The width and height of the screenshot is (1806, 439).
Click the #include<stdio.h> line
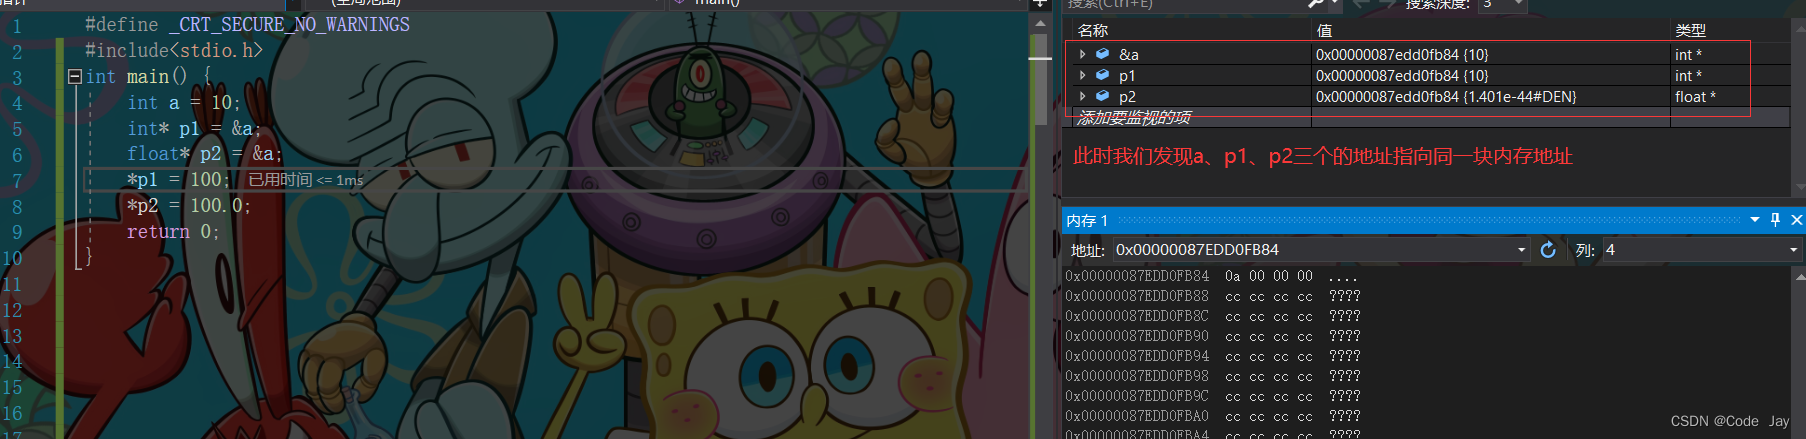174,50
